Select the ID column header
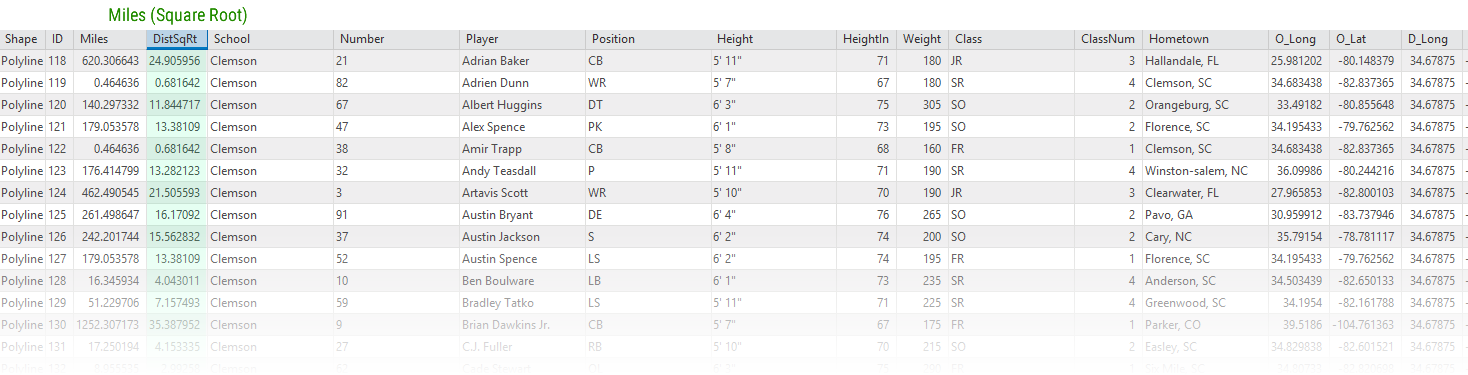 coord(60,39)
